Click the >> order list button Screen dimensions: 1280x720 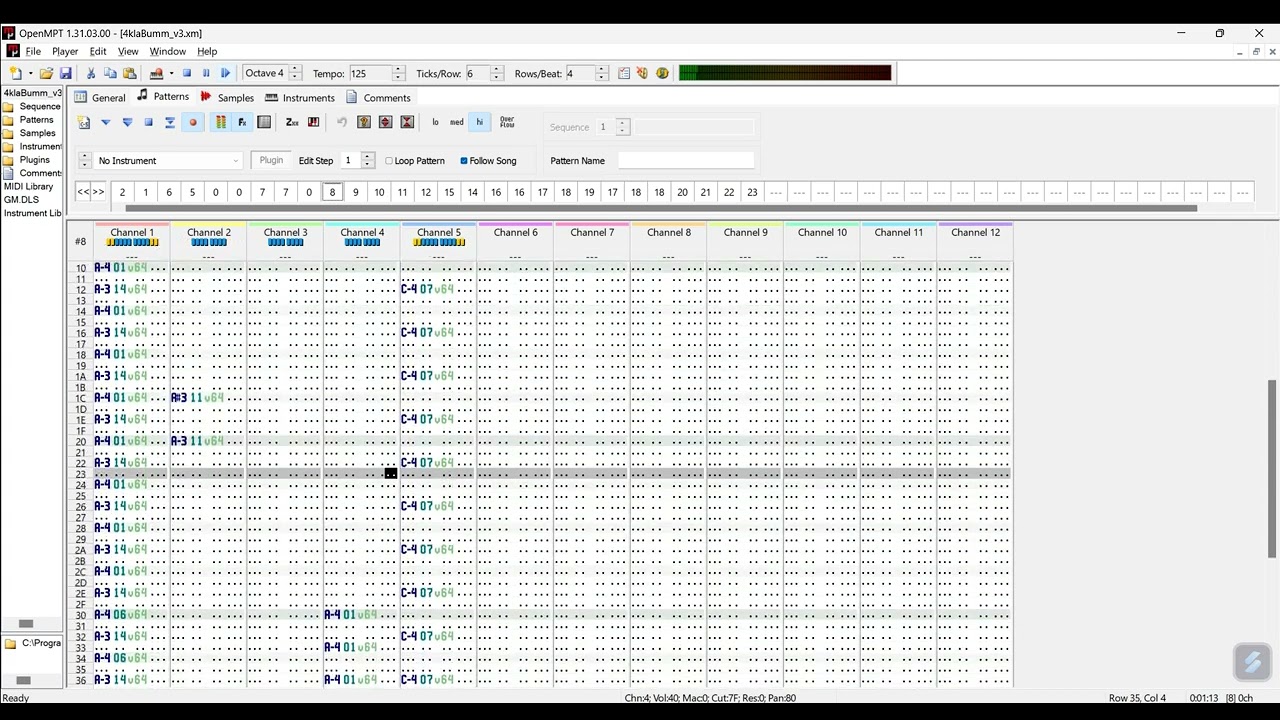(x=98, y=192)
